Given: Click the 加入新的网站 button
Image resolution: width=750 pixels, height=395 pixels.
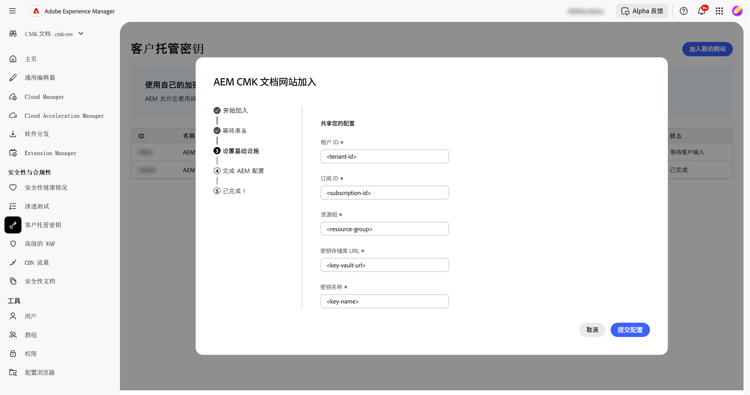Looking at the screenshot, I should click(x=707, y=49).
